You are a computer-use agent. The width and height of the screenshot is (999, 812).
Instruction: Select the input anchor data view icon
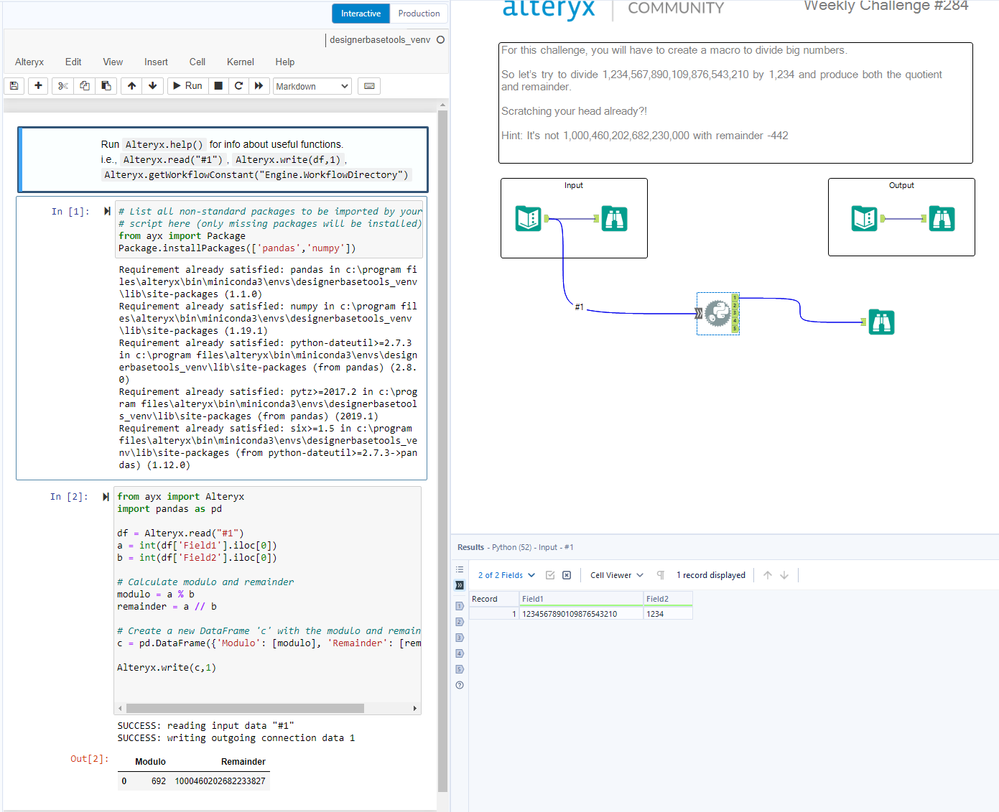[x=459, y=585]
